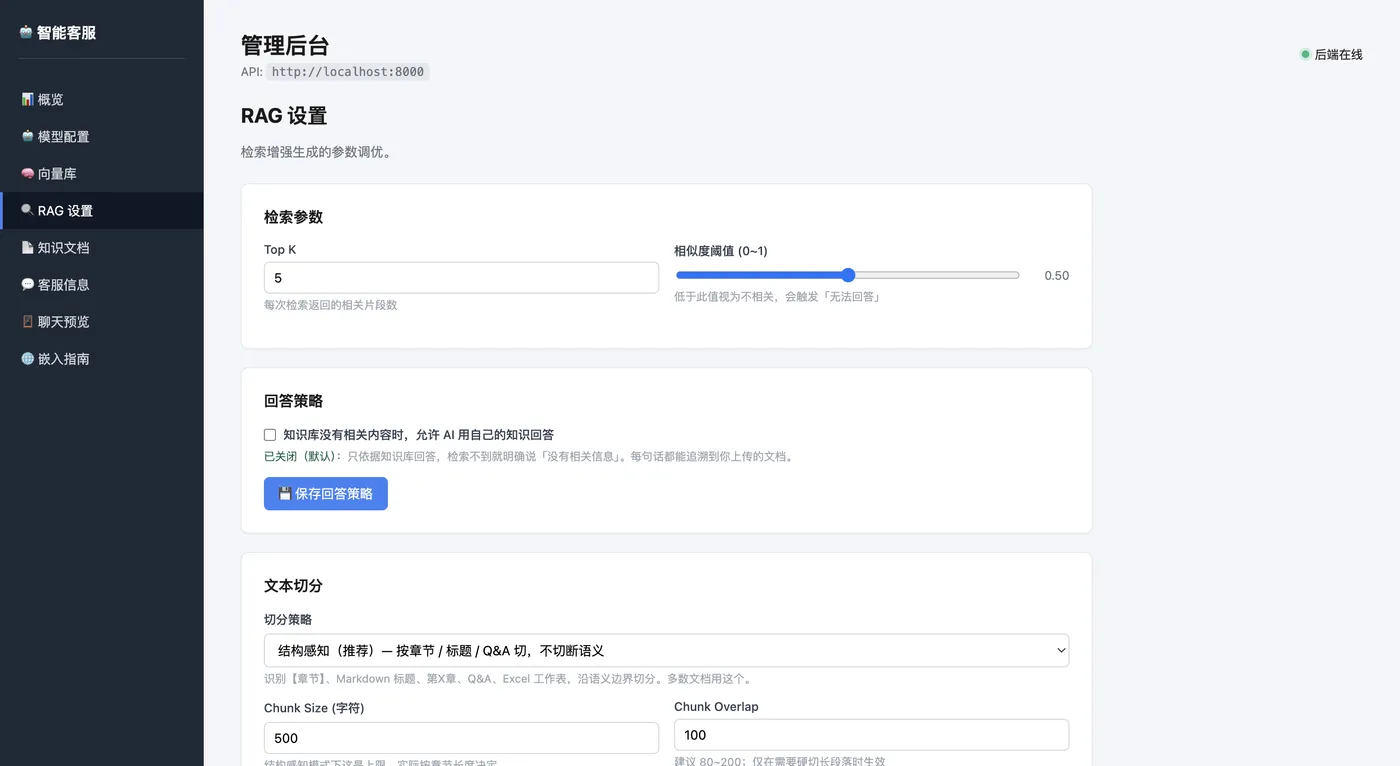Click the 保存回答策略 button
1400x766 pixels.
click(326, 493)
